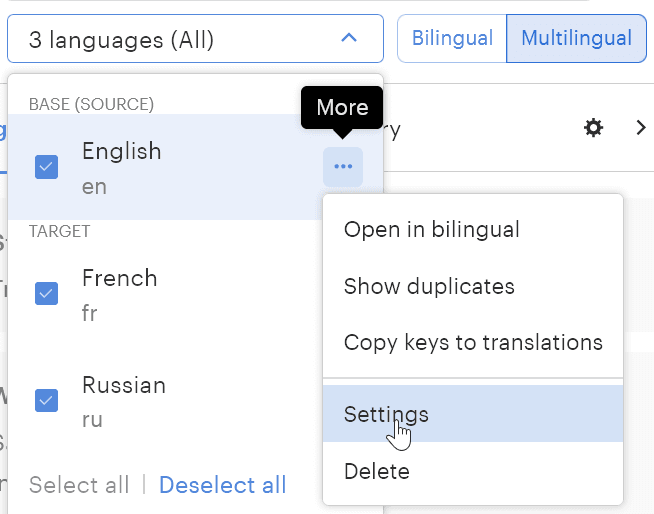Click the TARGET section header label

pos(59,231)
